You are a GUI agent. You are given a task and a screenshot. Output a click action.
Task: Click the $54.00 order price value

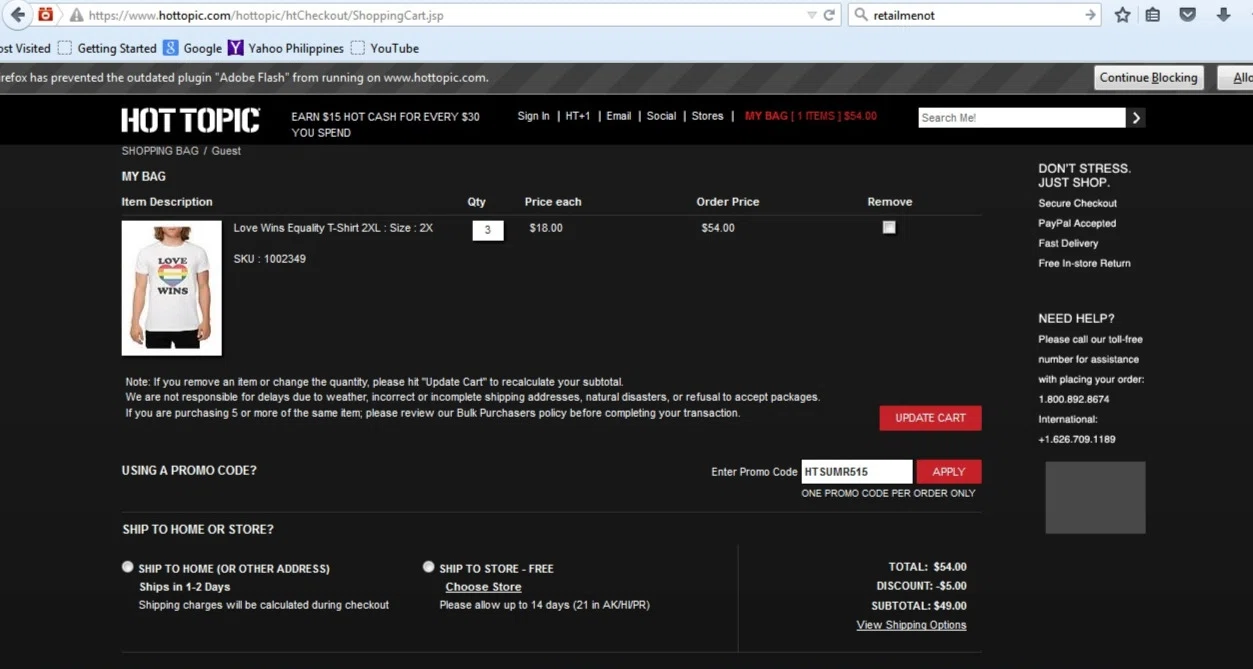pyautogui.click(x=718, y=228)
